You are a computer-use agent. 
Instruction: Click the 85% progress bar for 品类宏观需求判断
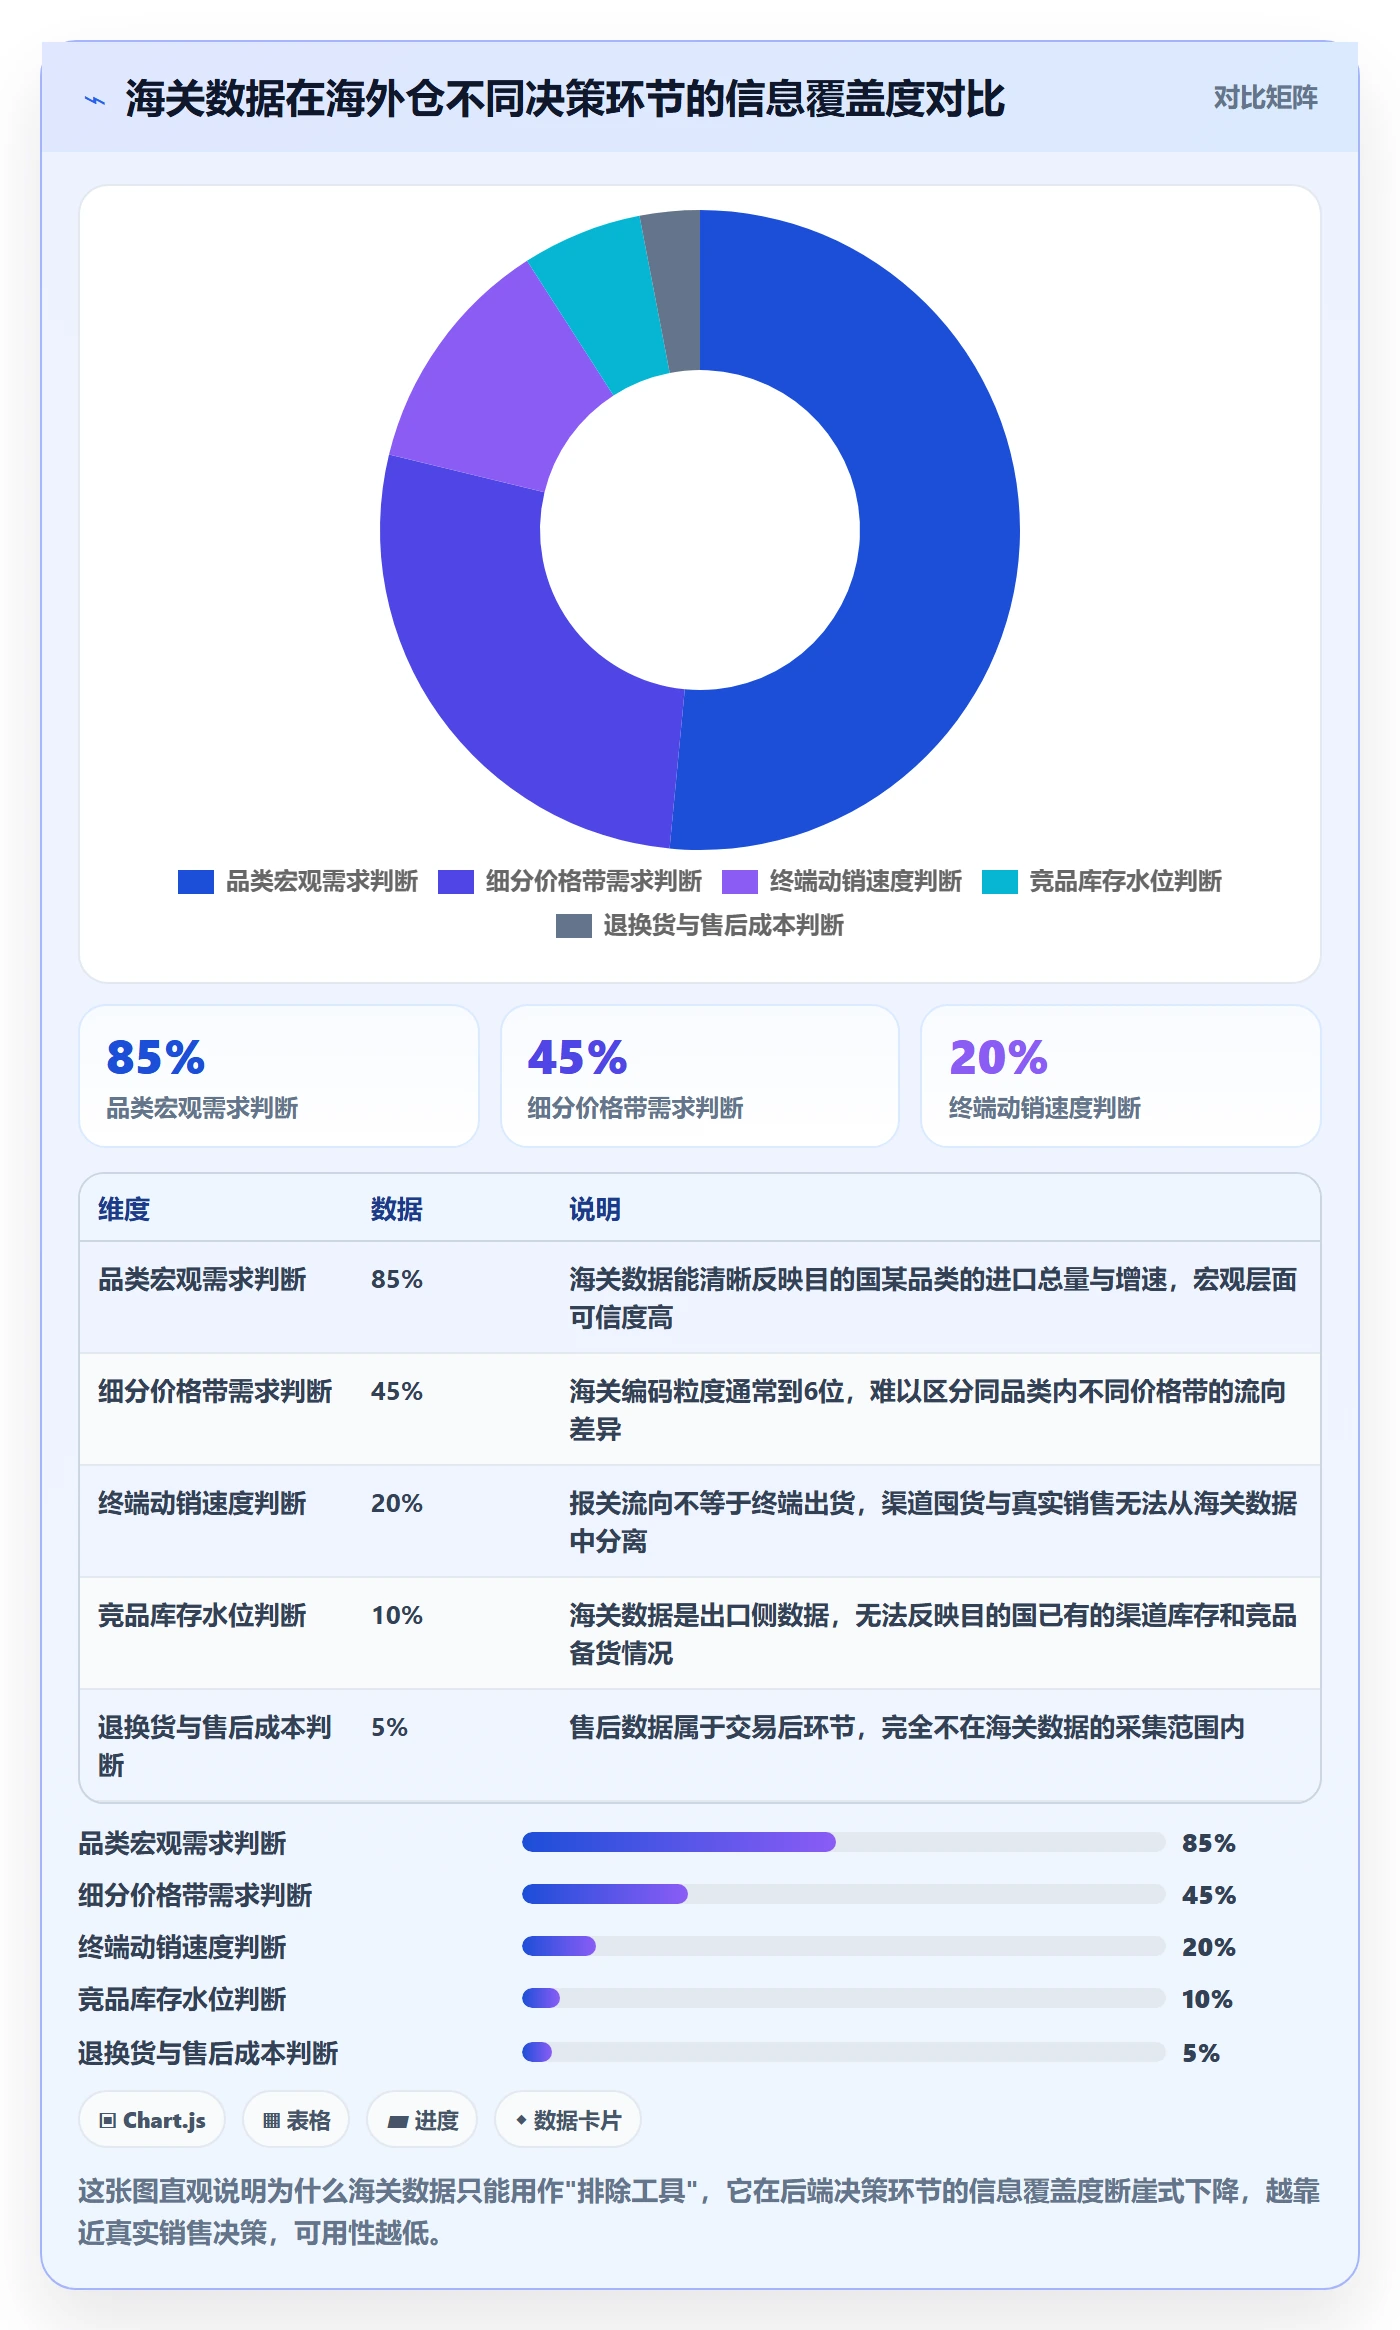[844, 1842]
